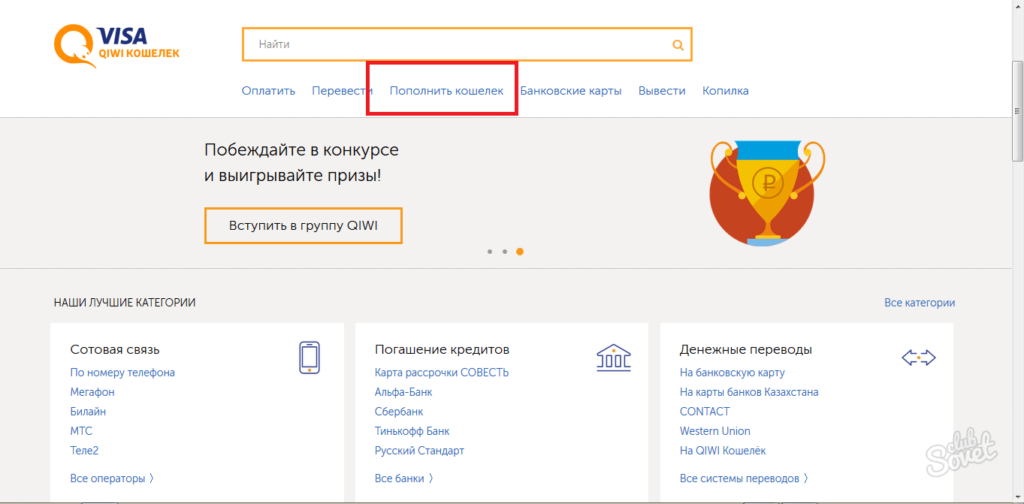Click the smartphone icon in Сотовая связь card
The width and height of the screenshot is (1024, 504).
[x=309, y=357]
